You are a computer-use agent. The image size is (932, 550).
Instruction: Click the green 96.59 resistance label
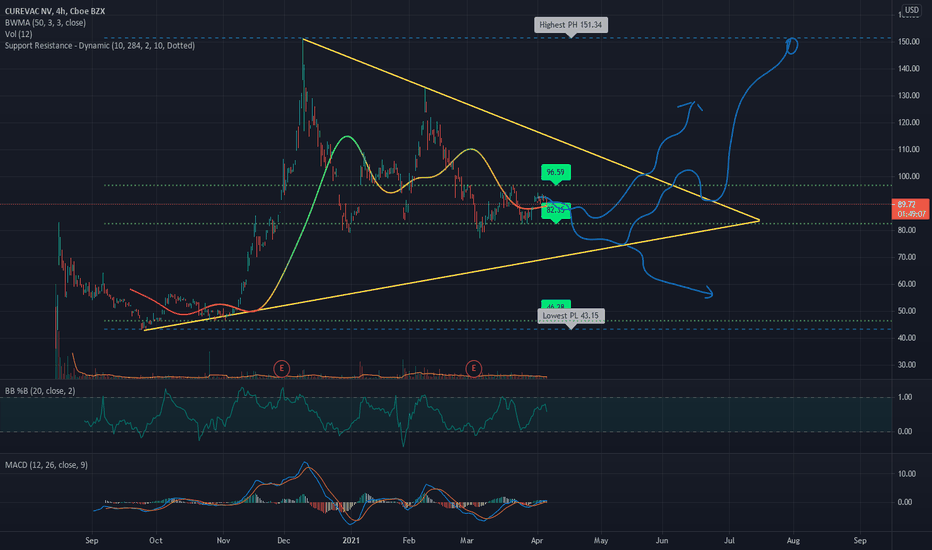click(x=556, y=172)
